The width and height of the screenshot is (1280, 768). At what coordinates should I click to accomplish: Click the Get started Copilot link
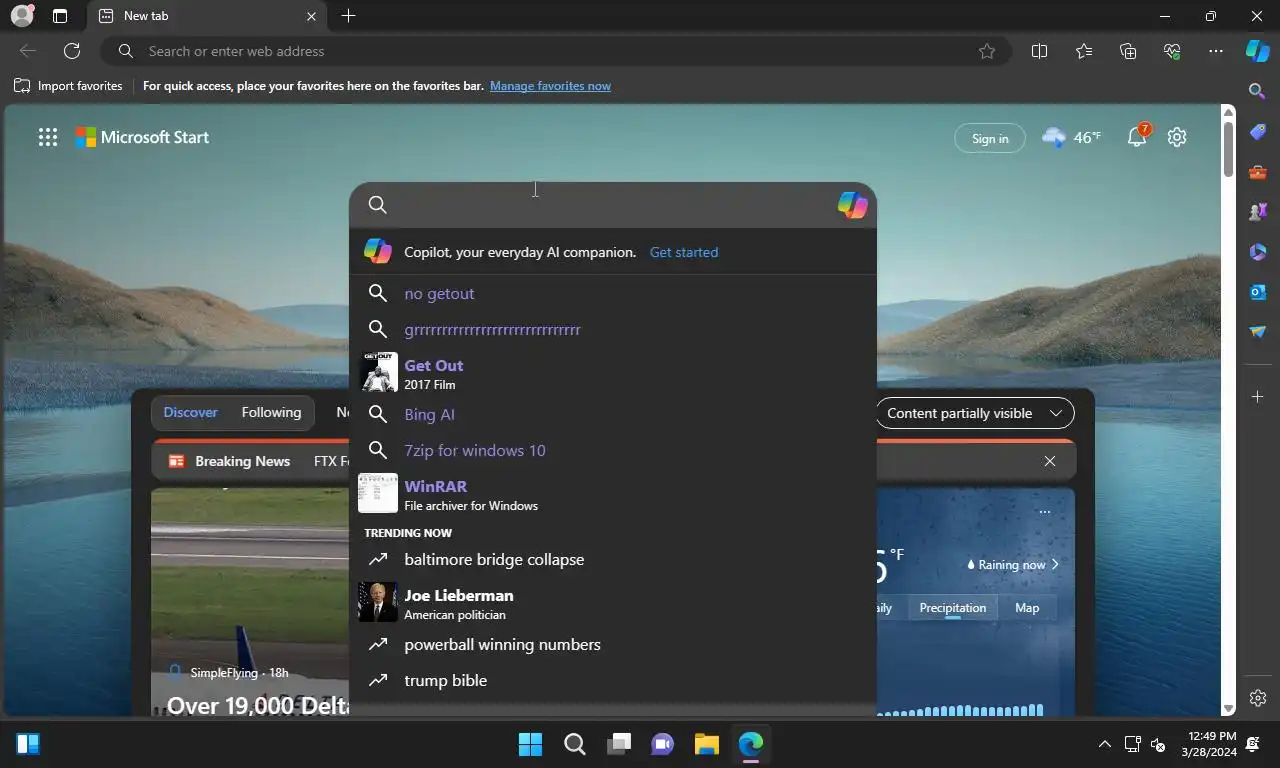(x=684, y=252)
